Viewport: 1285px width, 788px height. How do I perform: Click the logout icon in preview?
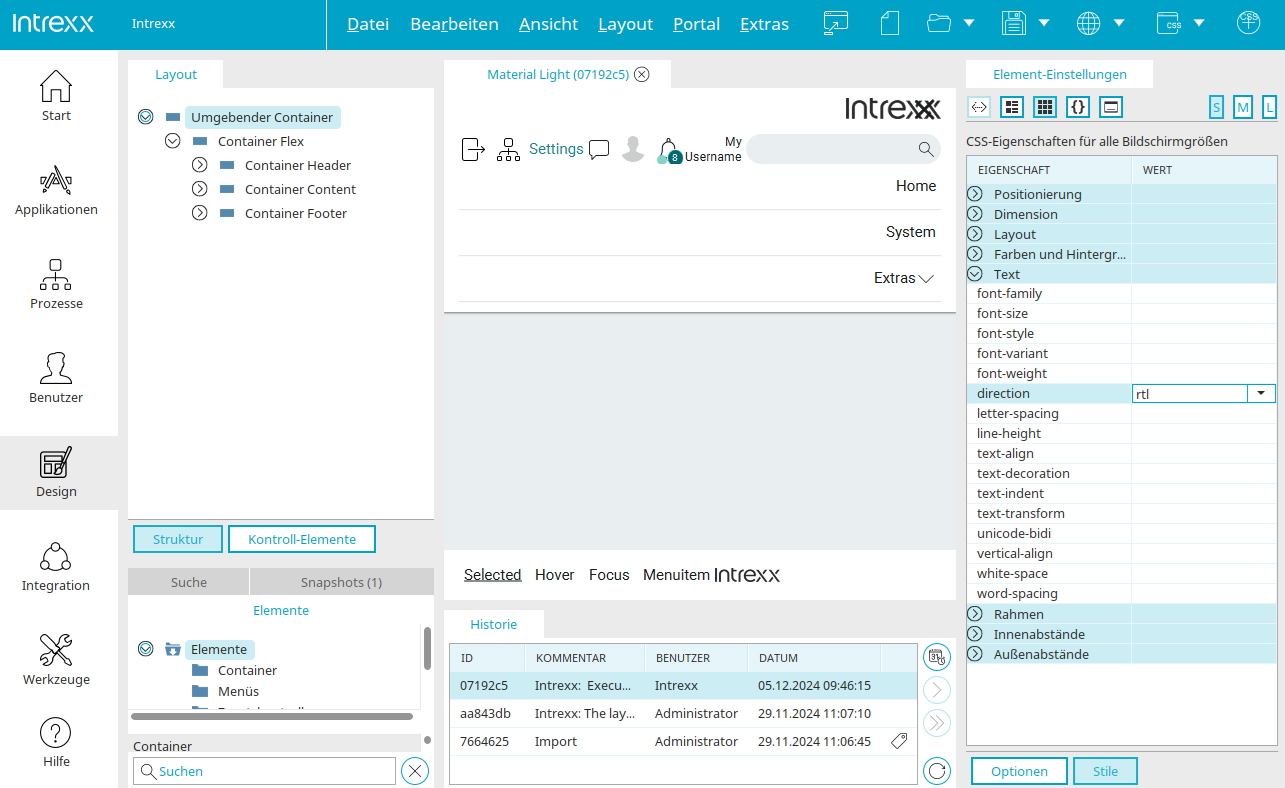point(473,150)
